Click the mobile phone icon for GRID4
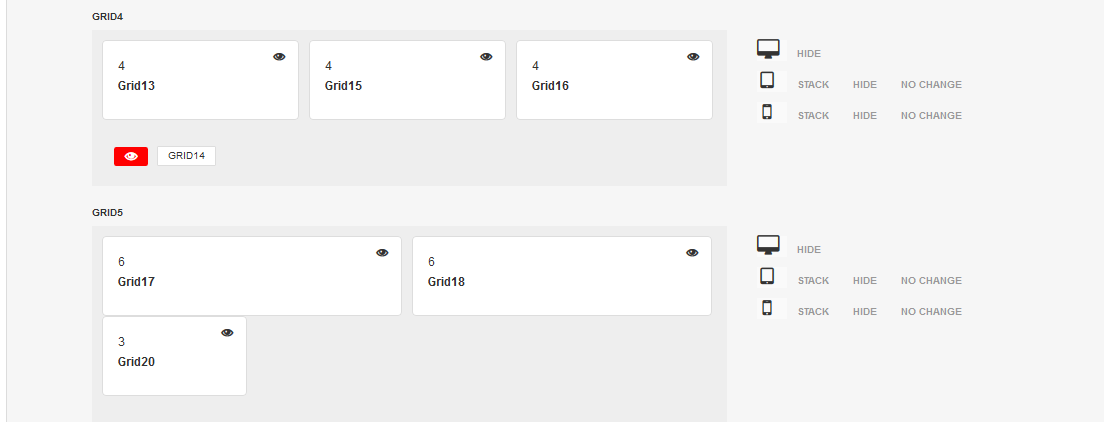This screenshot has height=422, width=1104. 767,111
